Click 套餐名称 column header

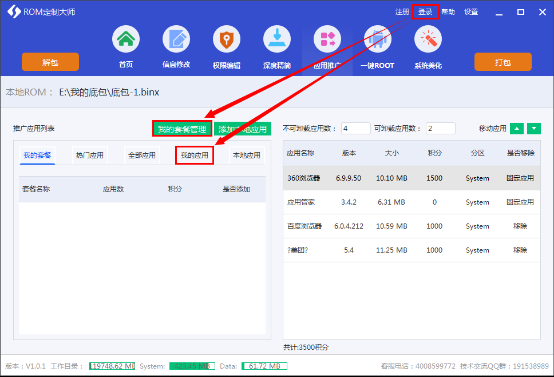pyautogui.click(x=36, y=189)
